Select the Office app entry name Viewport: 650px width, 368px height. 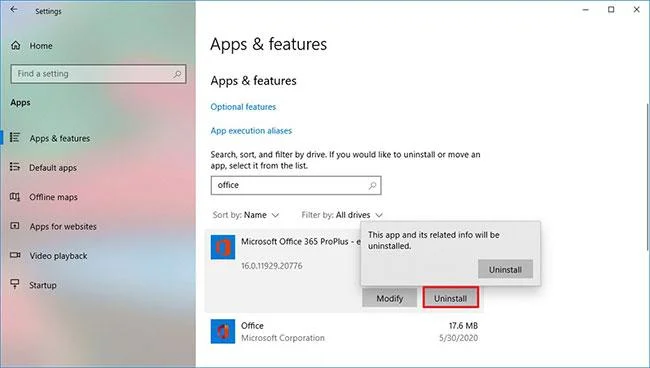click(x=252, y=326)
